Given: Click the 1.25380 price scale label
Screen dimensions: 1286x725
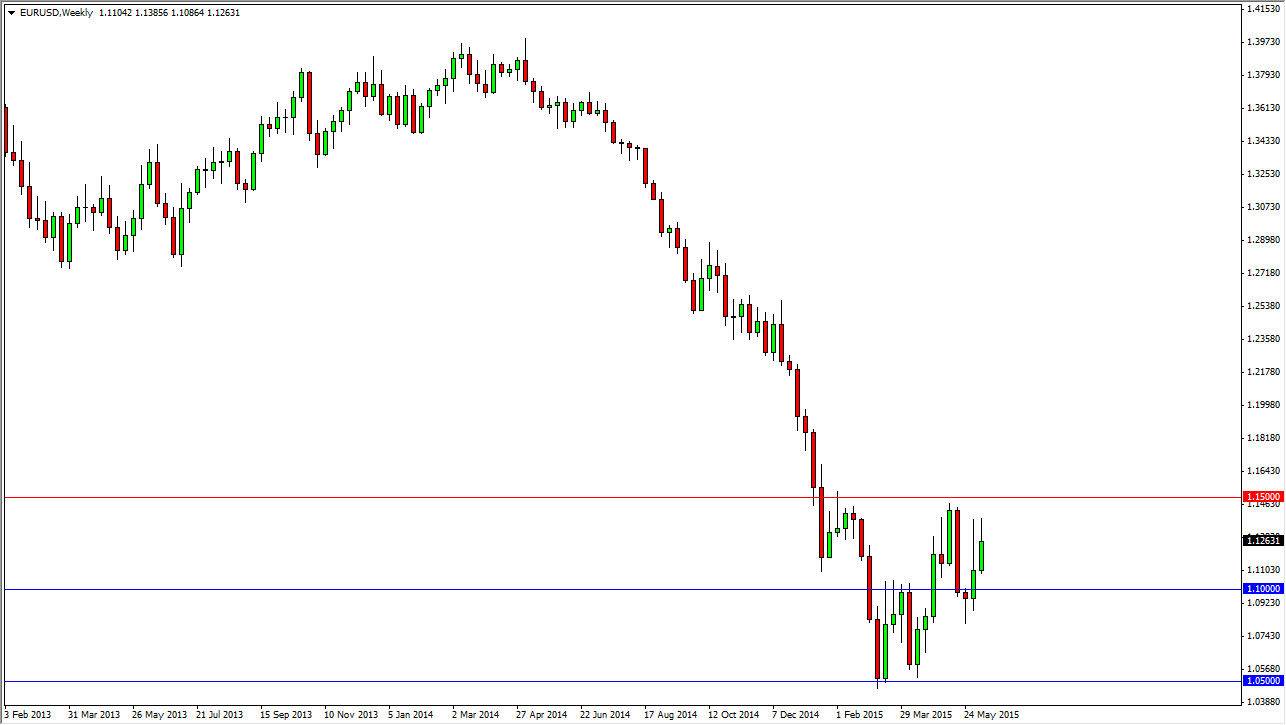Looking at the screenshot, I should 1262,306.
